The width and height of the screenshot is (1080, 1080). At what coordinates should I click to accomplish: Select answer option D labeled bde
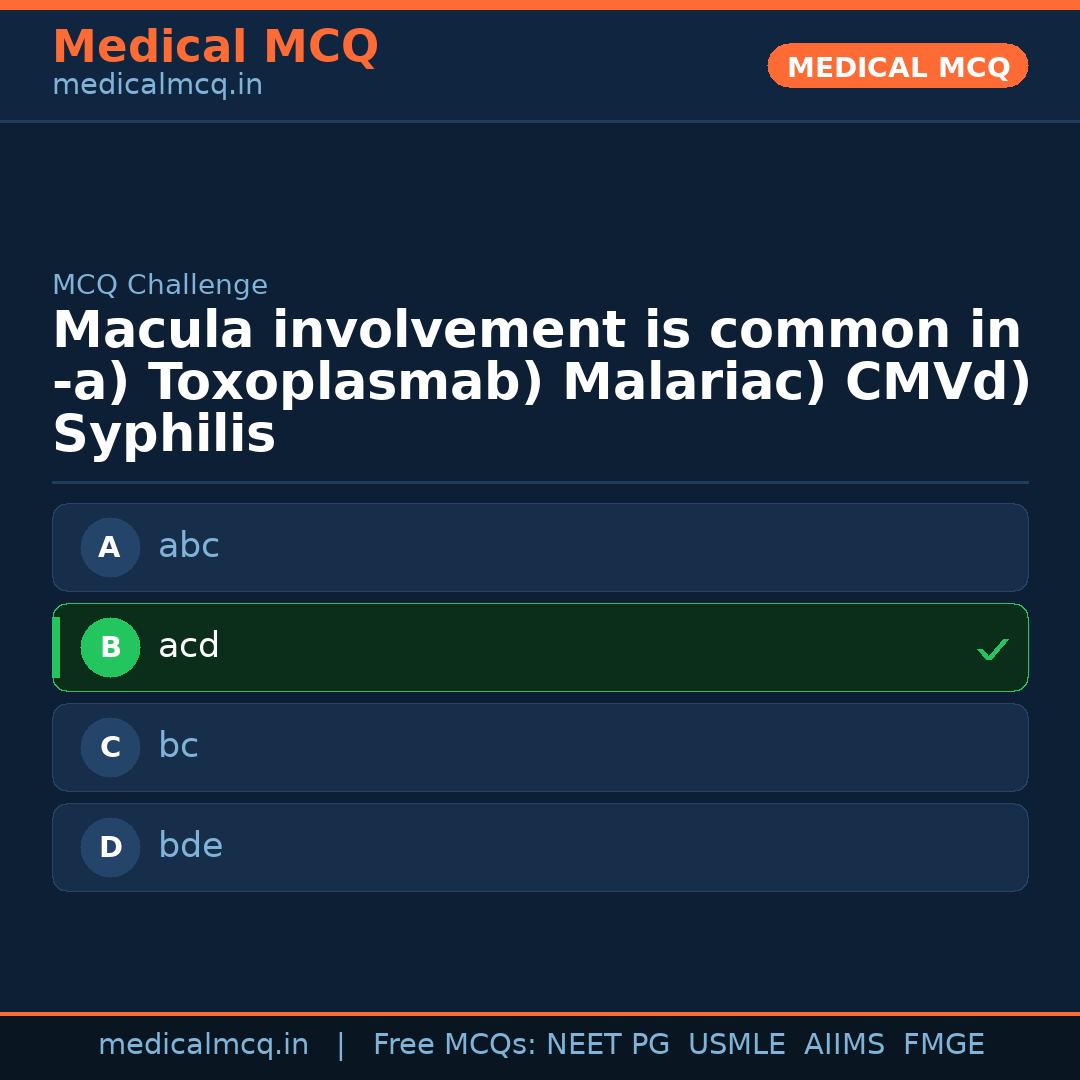pos(540,847)
